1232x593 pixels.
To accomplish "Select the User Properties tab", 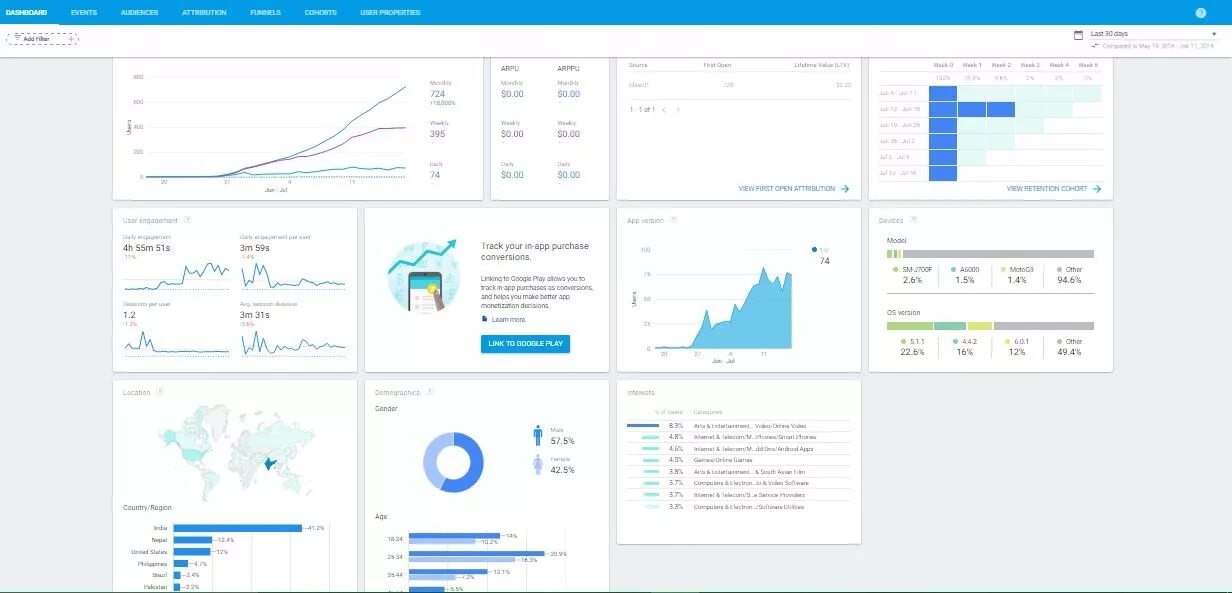I will (390, 13).
